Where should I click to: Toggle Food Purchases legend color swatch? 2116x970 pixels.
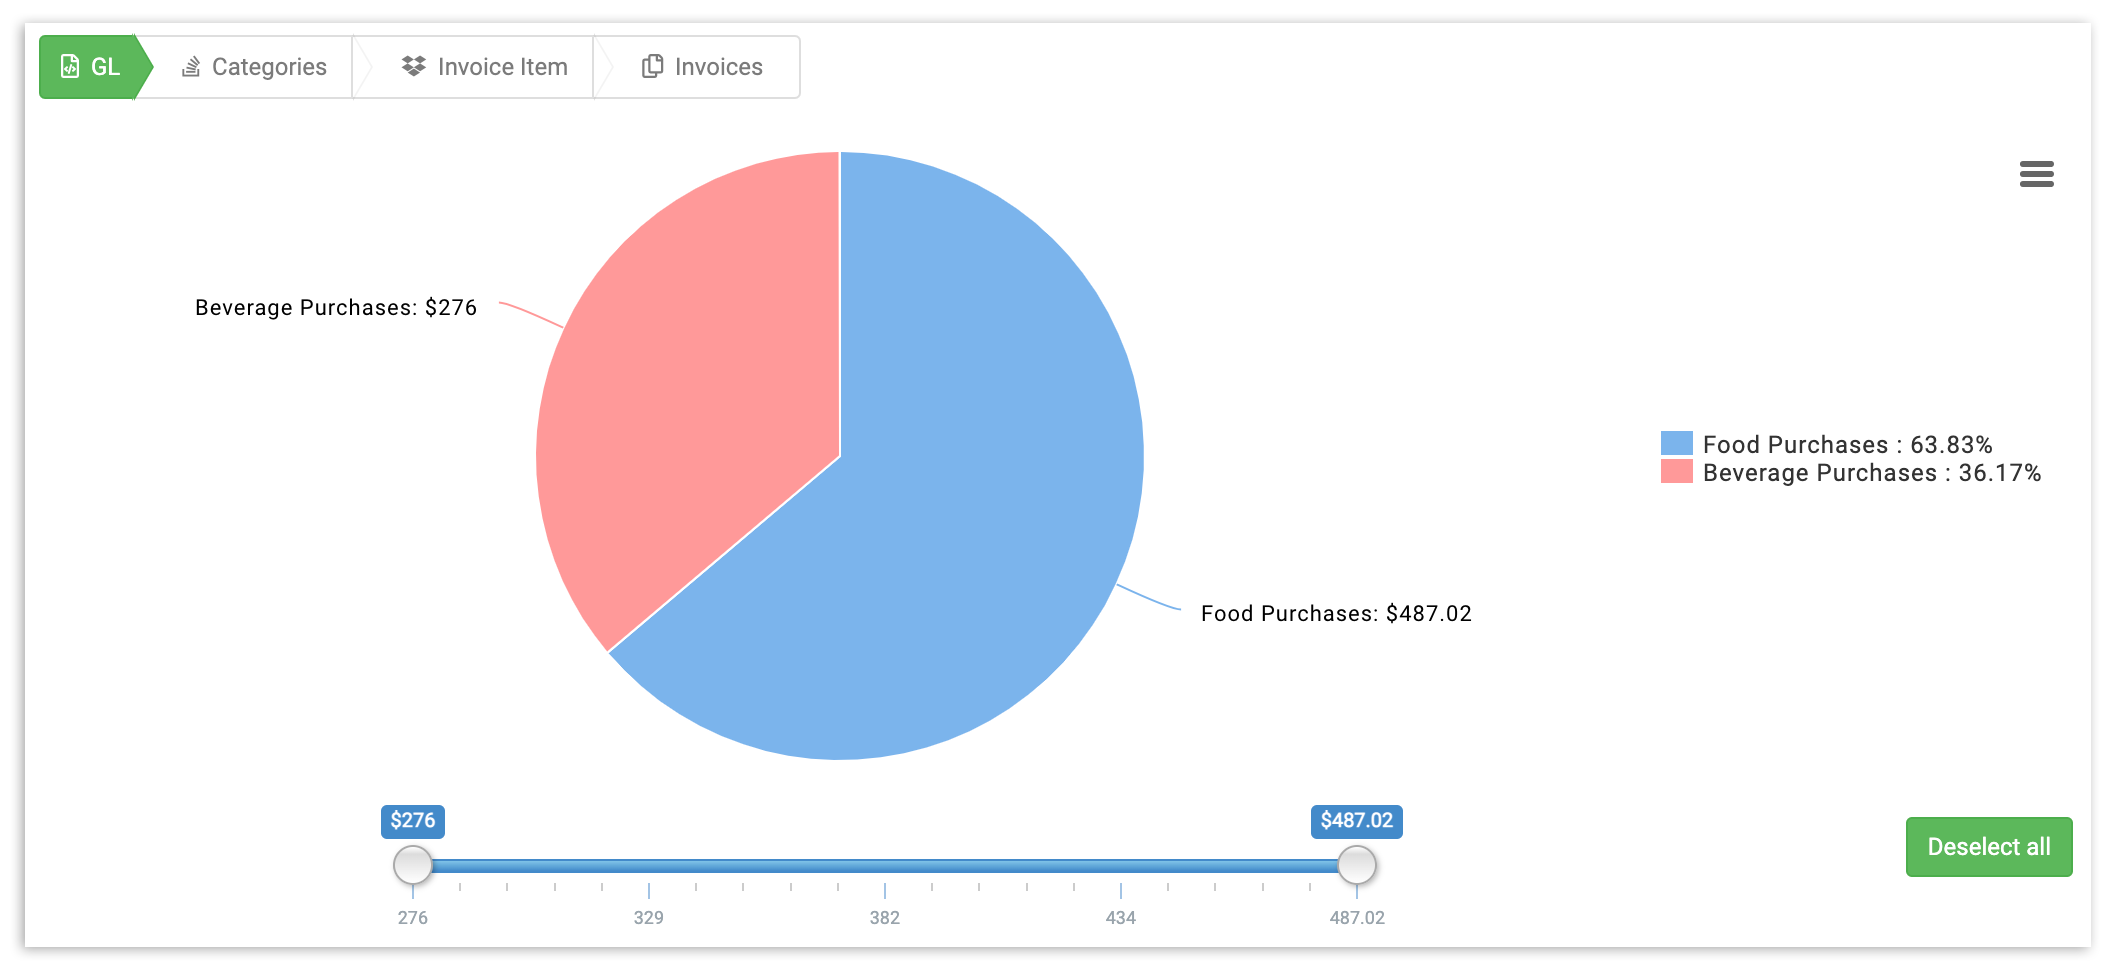(x=1676, y=443)
